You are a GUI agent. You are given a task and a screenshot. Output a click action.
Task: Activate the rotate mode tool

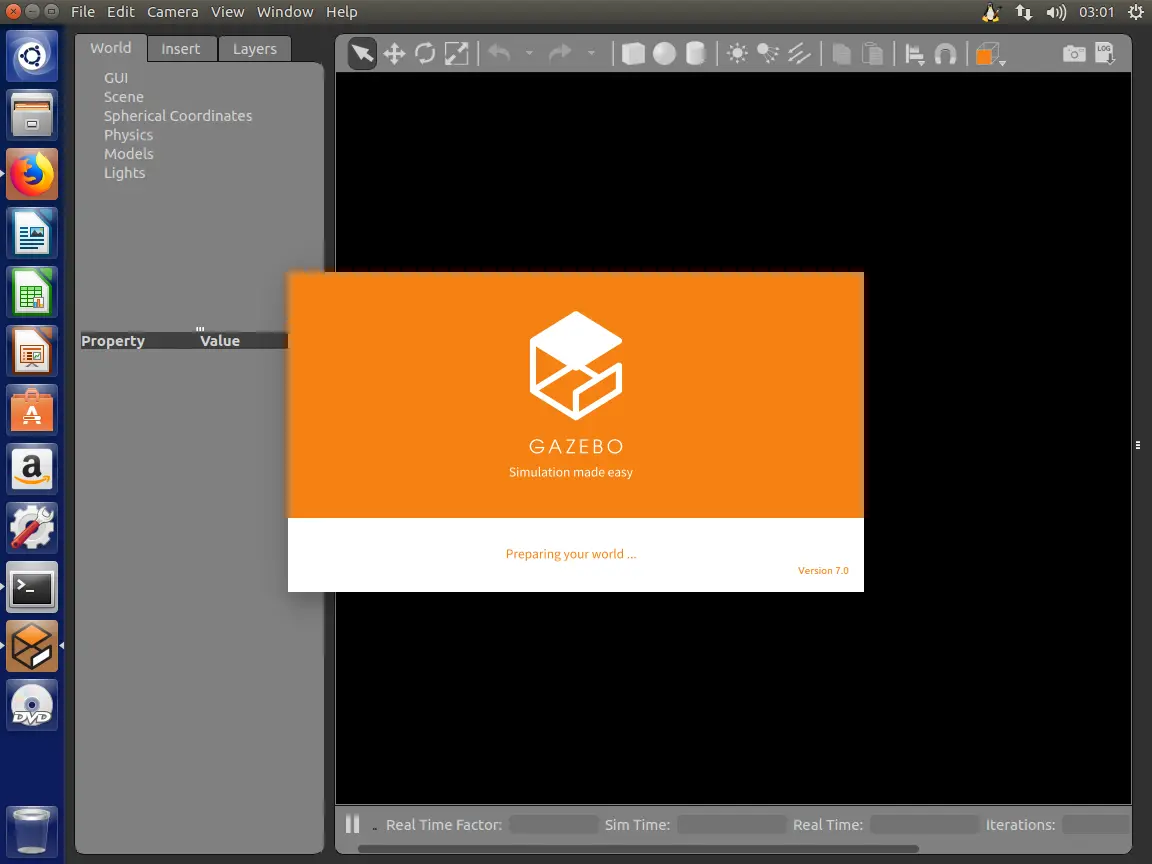(425, 54)
